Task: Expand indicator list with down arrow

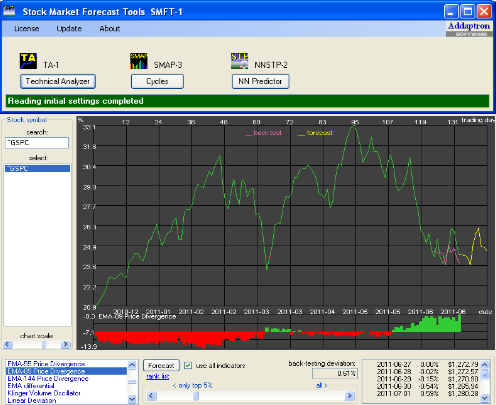Action: tap(132, 399)
